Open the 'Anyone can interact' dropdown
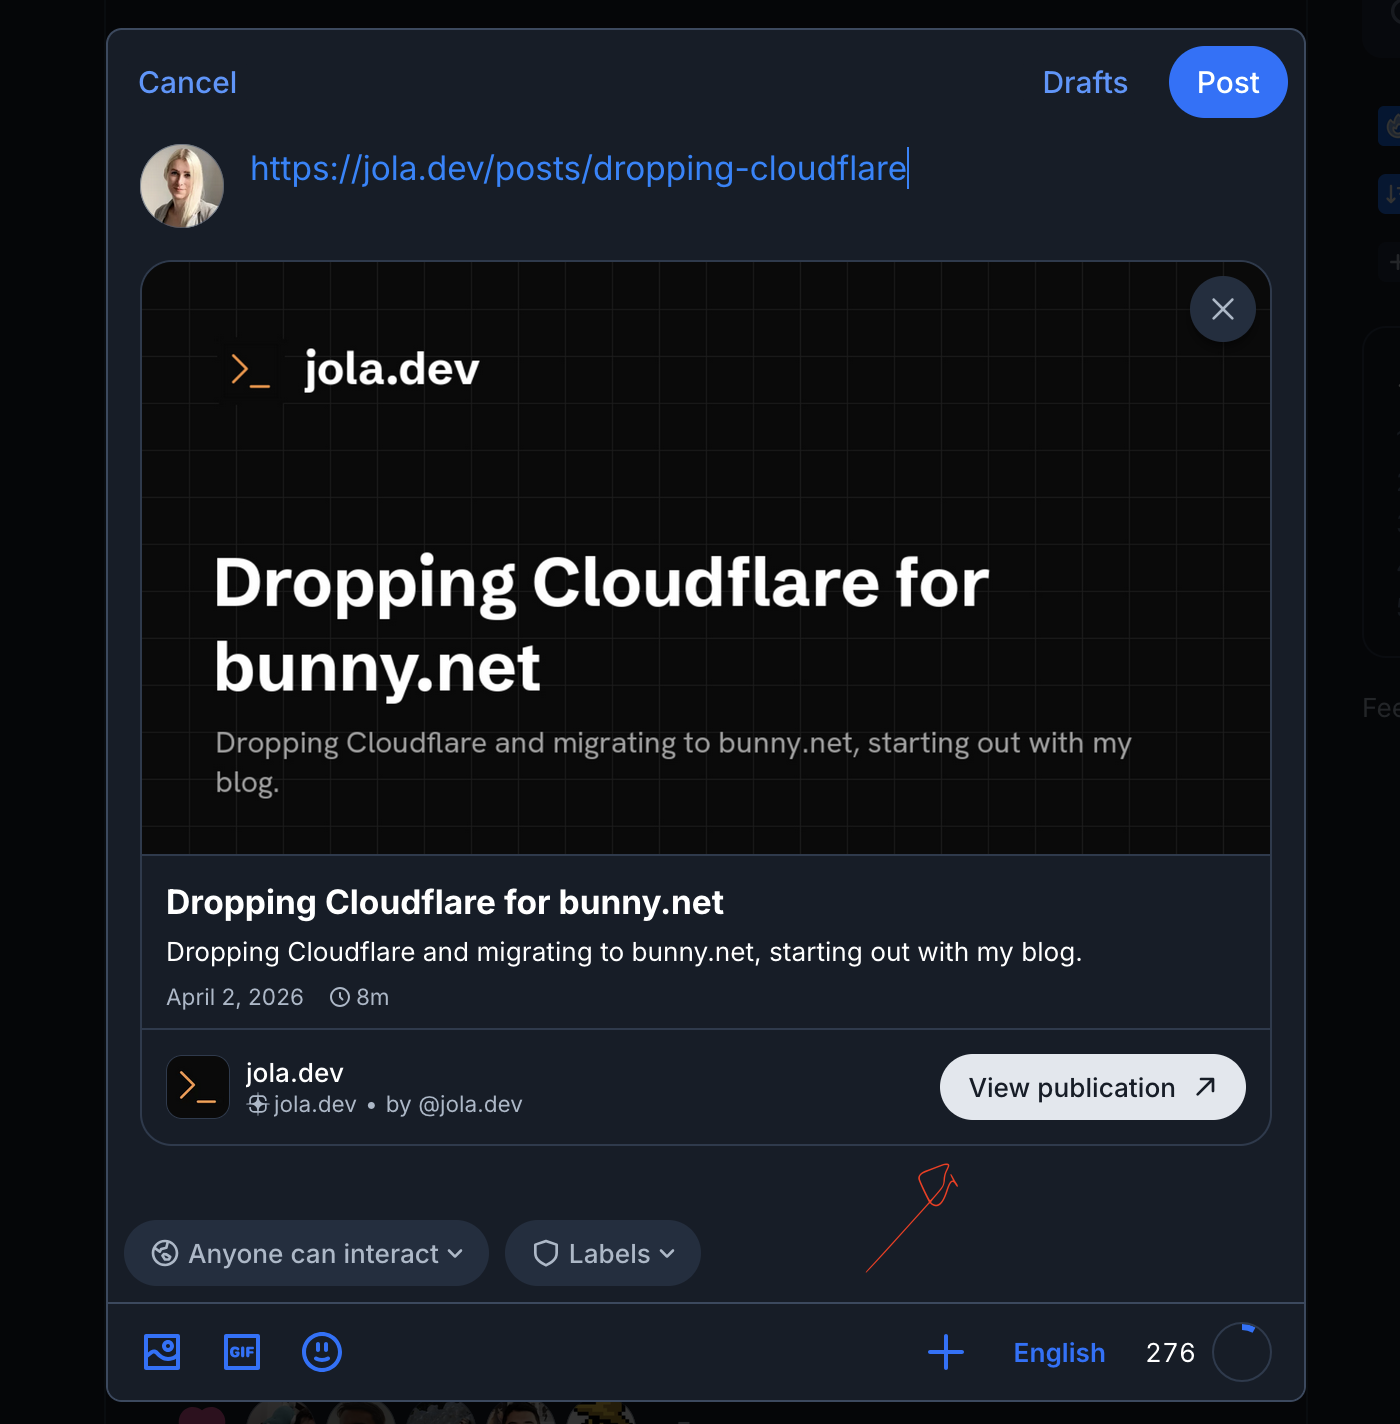This screenshot has width=1400, height=1424. 306,1253
